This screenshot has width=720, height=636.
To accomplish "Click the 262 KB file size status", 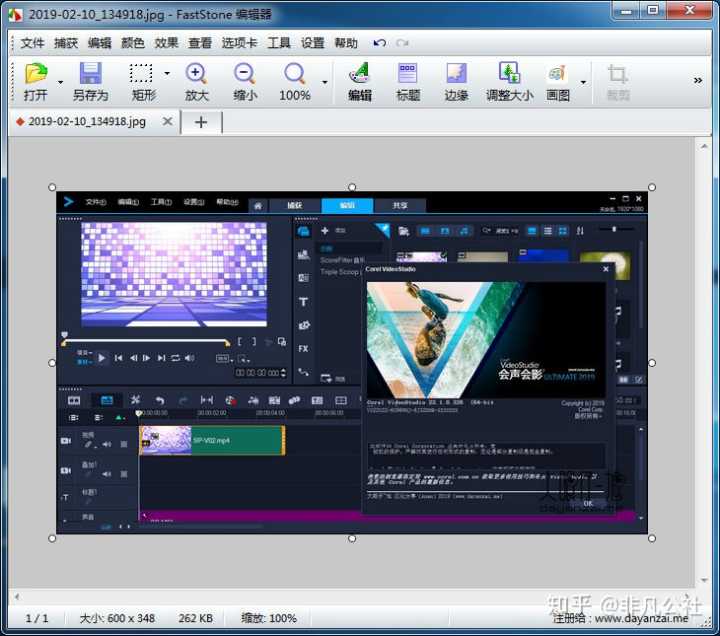I will click(x=196, y=618).
